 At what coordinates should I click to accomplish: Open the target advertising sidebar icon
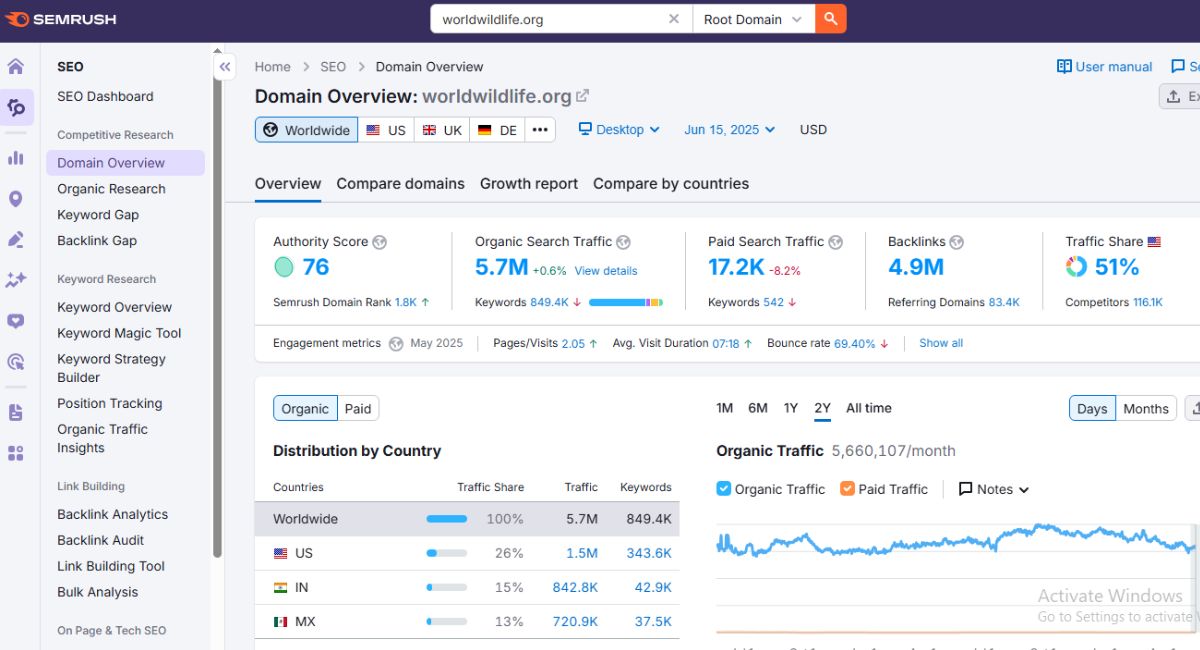pos(16,362)
